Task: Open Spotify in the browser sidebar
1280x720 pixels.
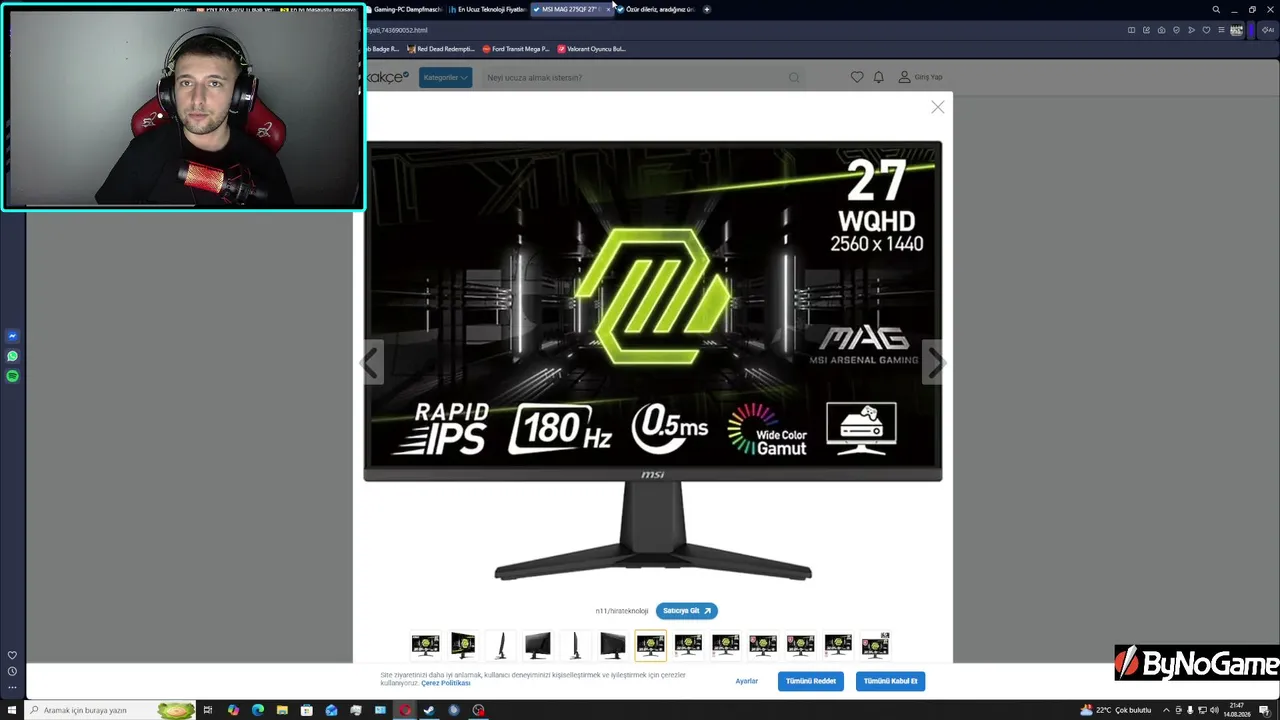Action: click(12, 376)
